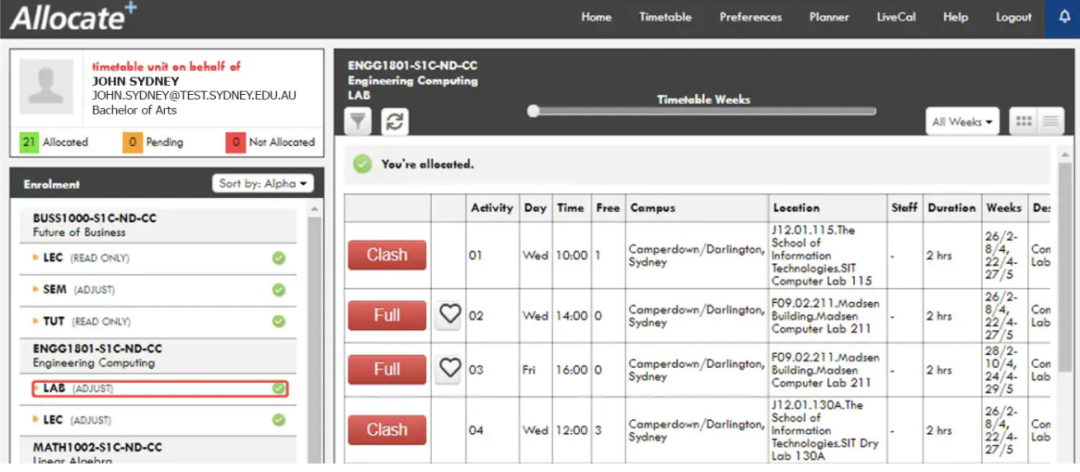Click John Sydney's profile avatar

(x=46, y=86)
